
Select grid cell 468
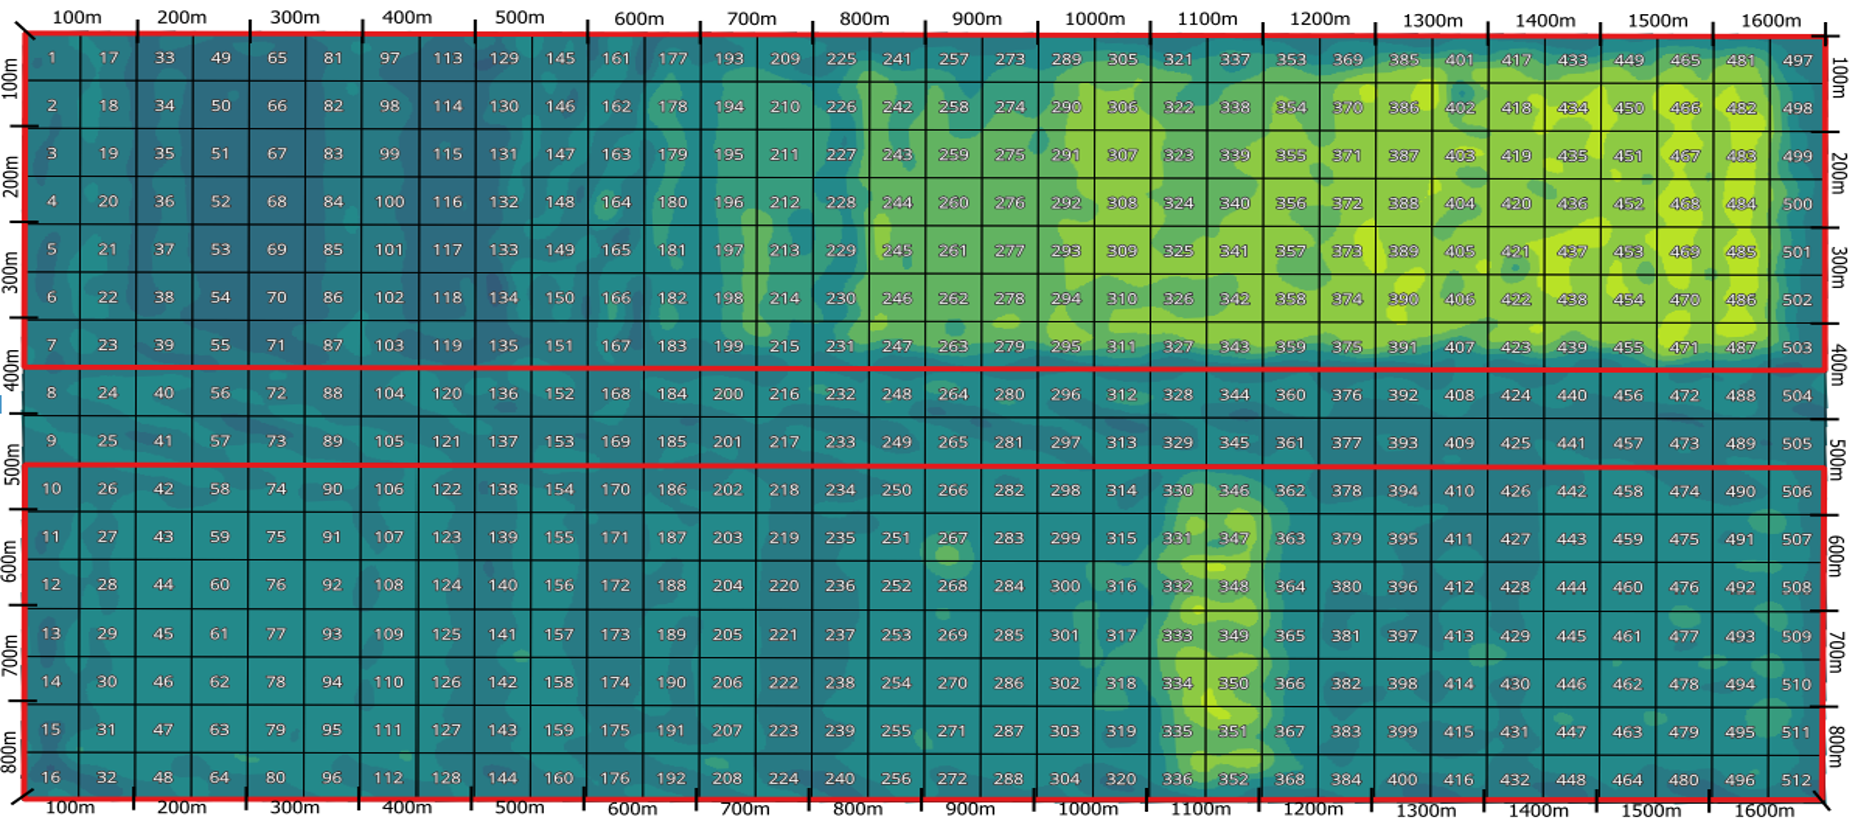tap(1685, 204)
